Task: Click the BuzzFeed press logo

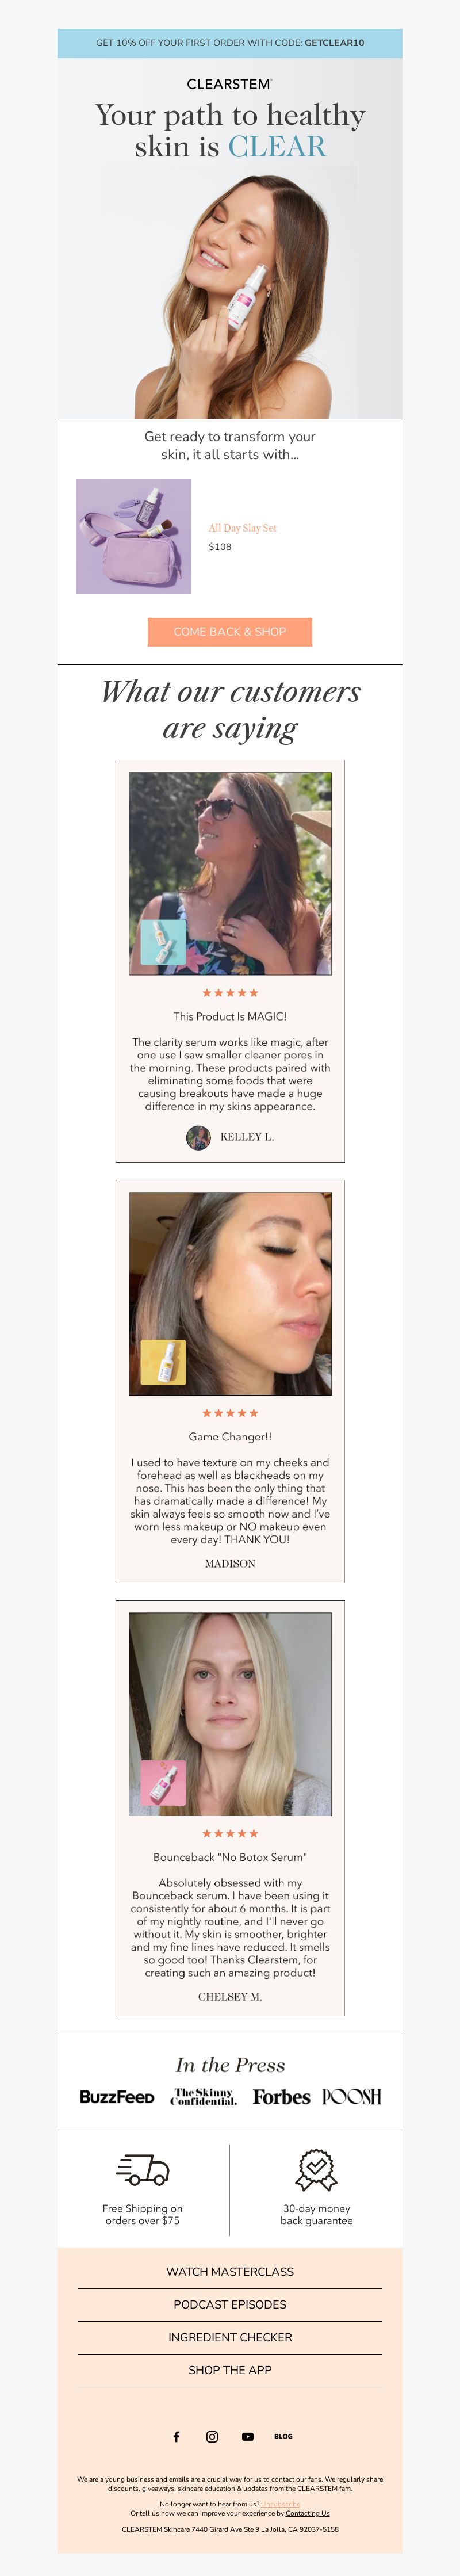Action: click(117, 2097)
